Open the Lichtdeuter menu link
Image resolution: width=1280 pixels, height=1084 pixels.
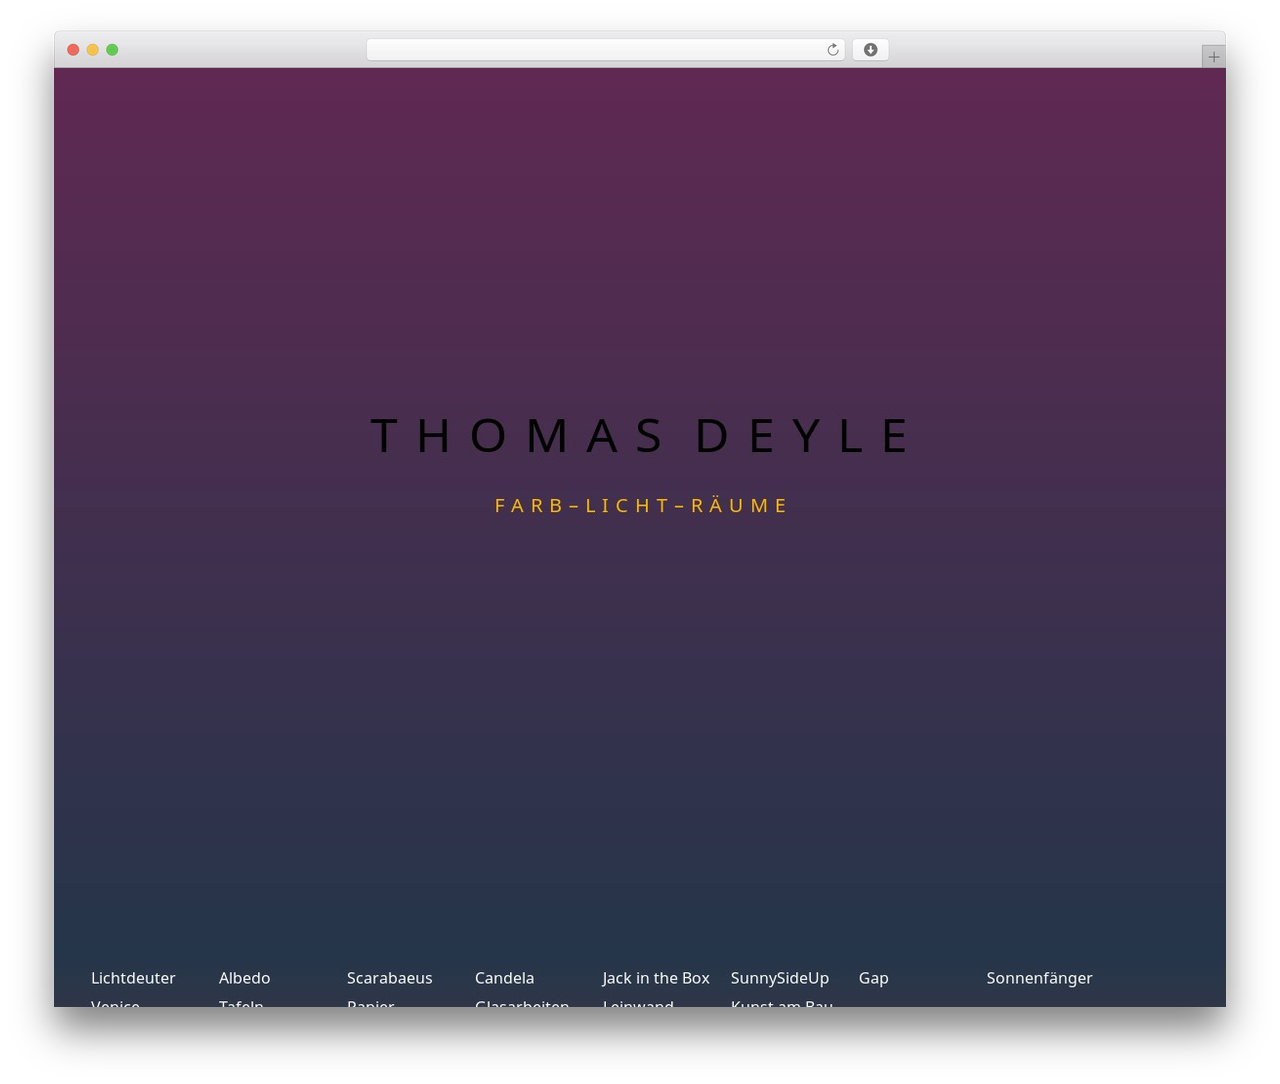(133, 978)
